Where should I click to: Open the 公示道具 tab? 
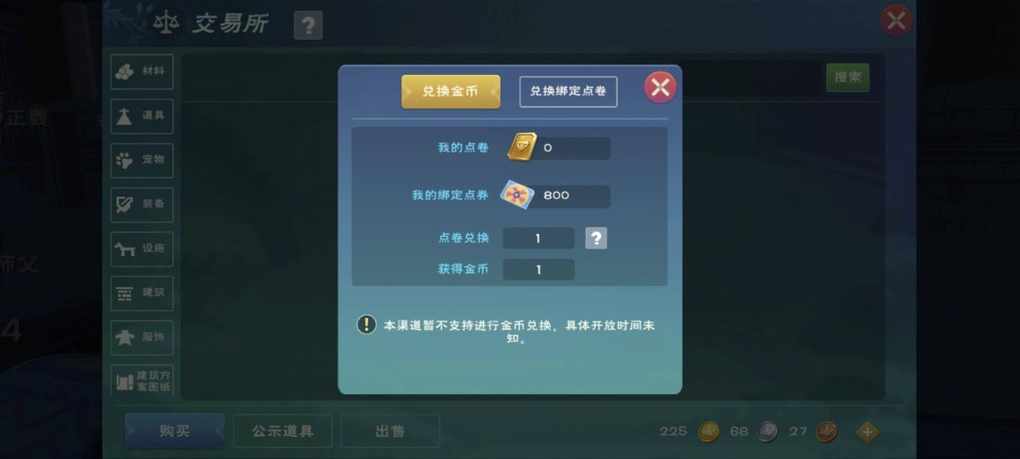pyautogui.click(x=283, y=431)
